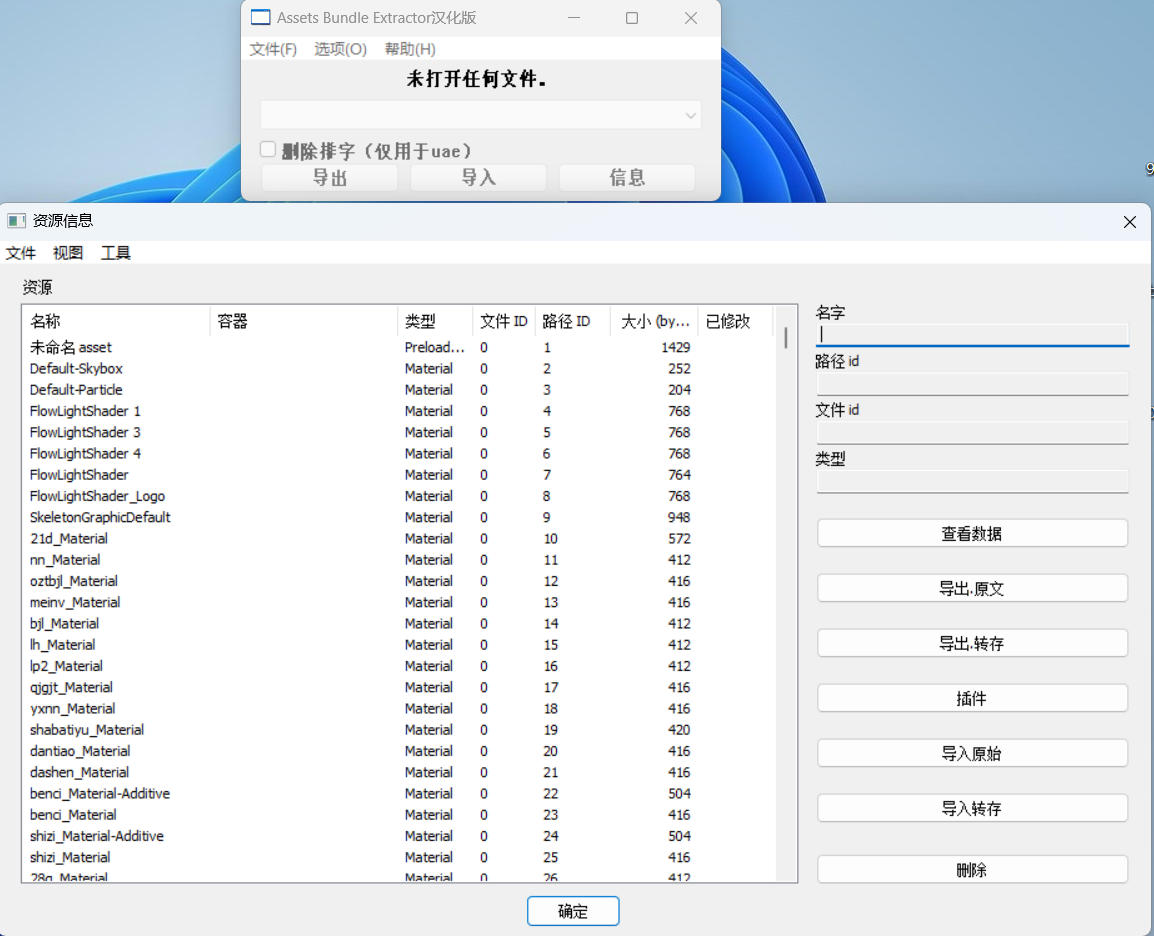Open the 工具 menu
1154x936 pixels.
(x=113, y=253)
